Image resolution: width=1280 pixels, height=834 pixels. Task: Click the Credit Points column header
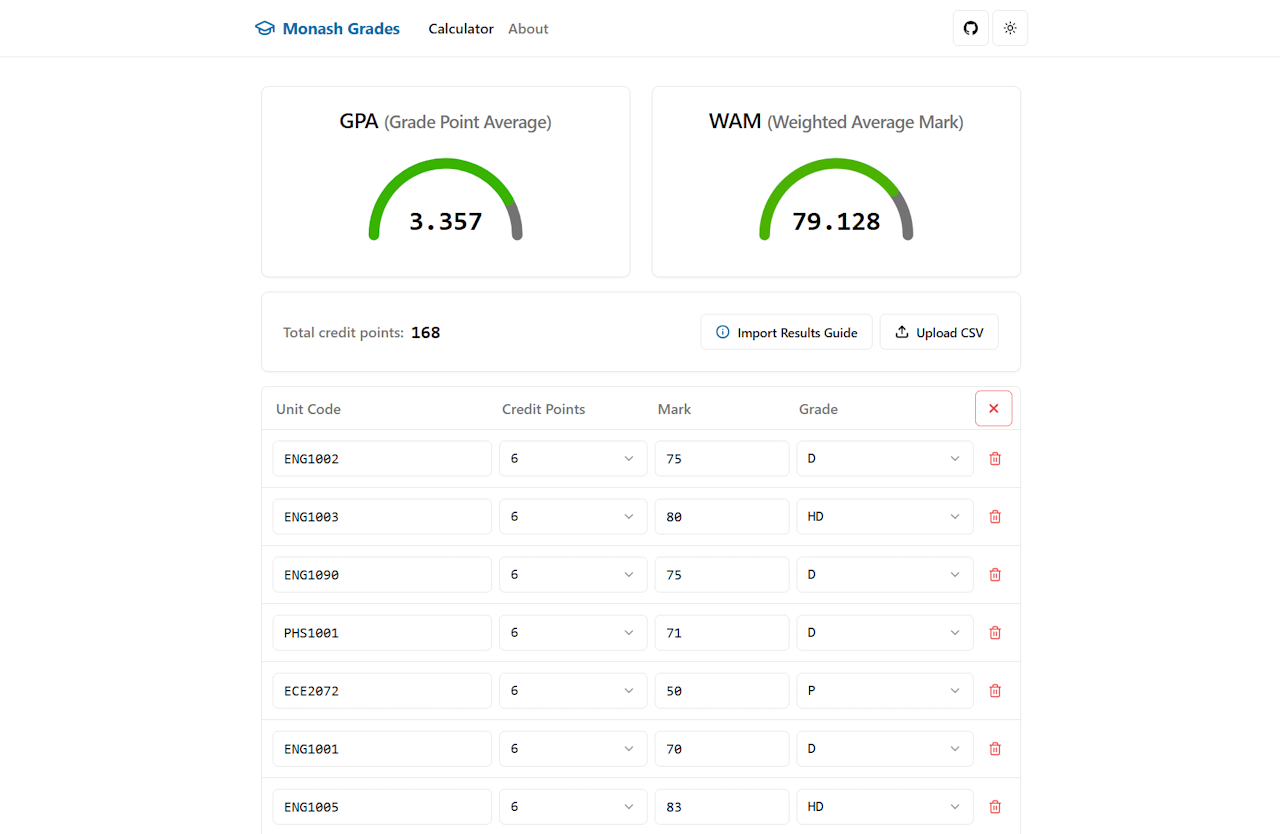click(544, 409)
